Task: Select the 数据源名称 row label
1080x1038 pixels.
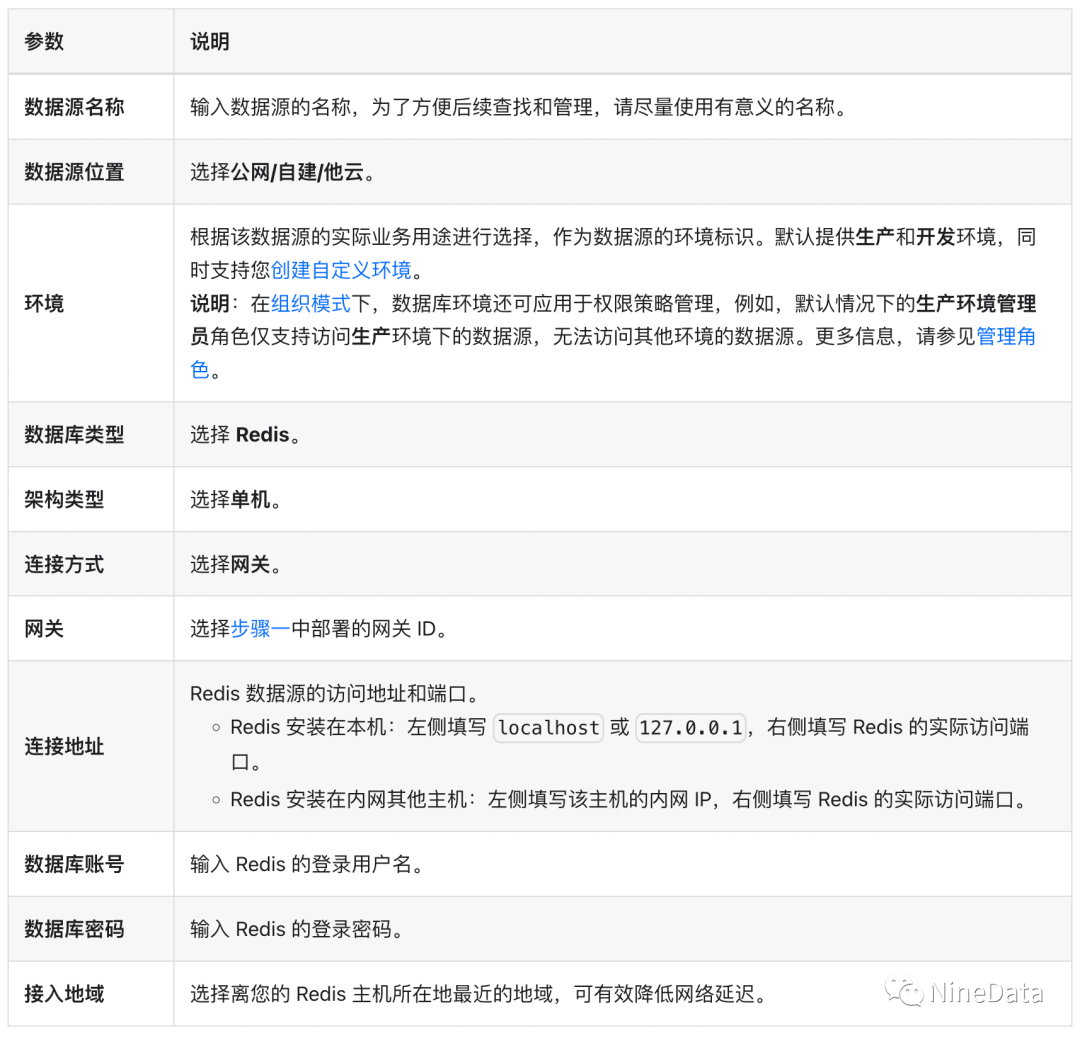Action: 74,107
